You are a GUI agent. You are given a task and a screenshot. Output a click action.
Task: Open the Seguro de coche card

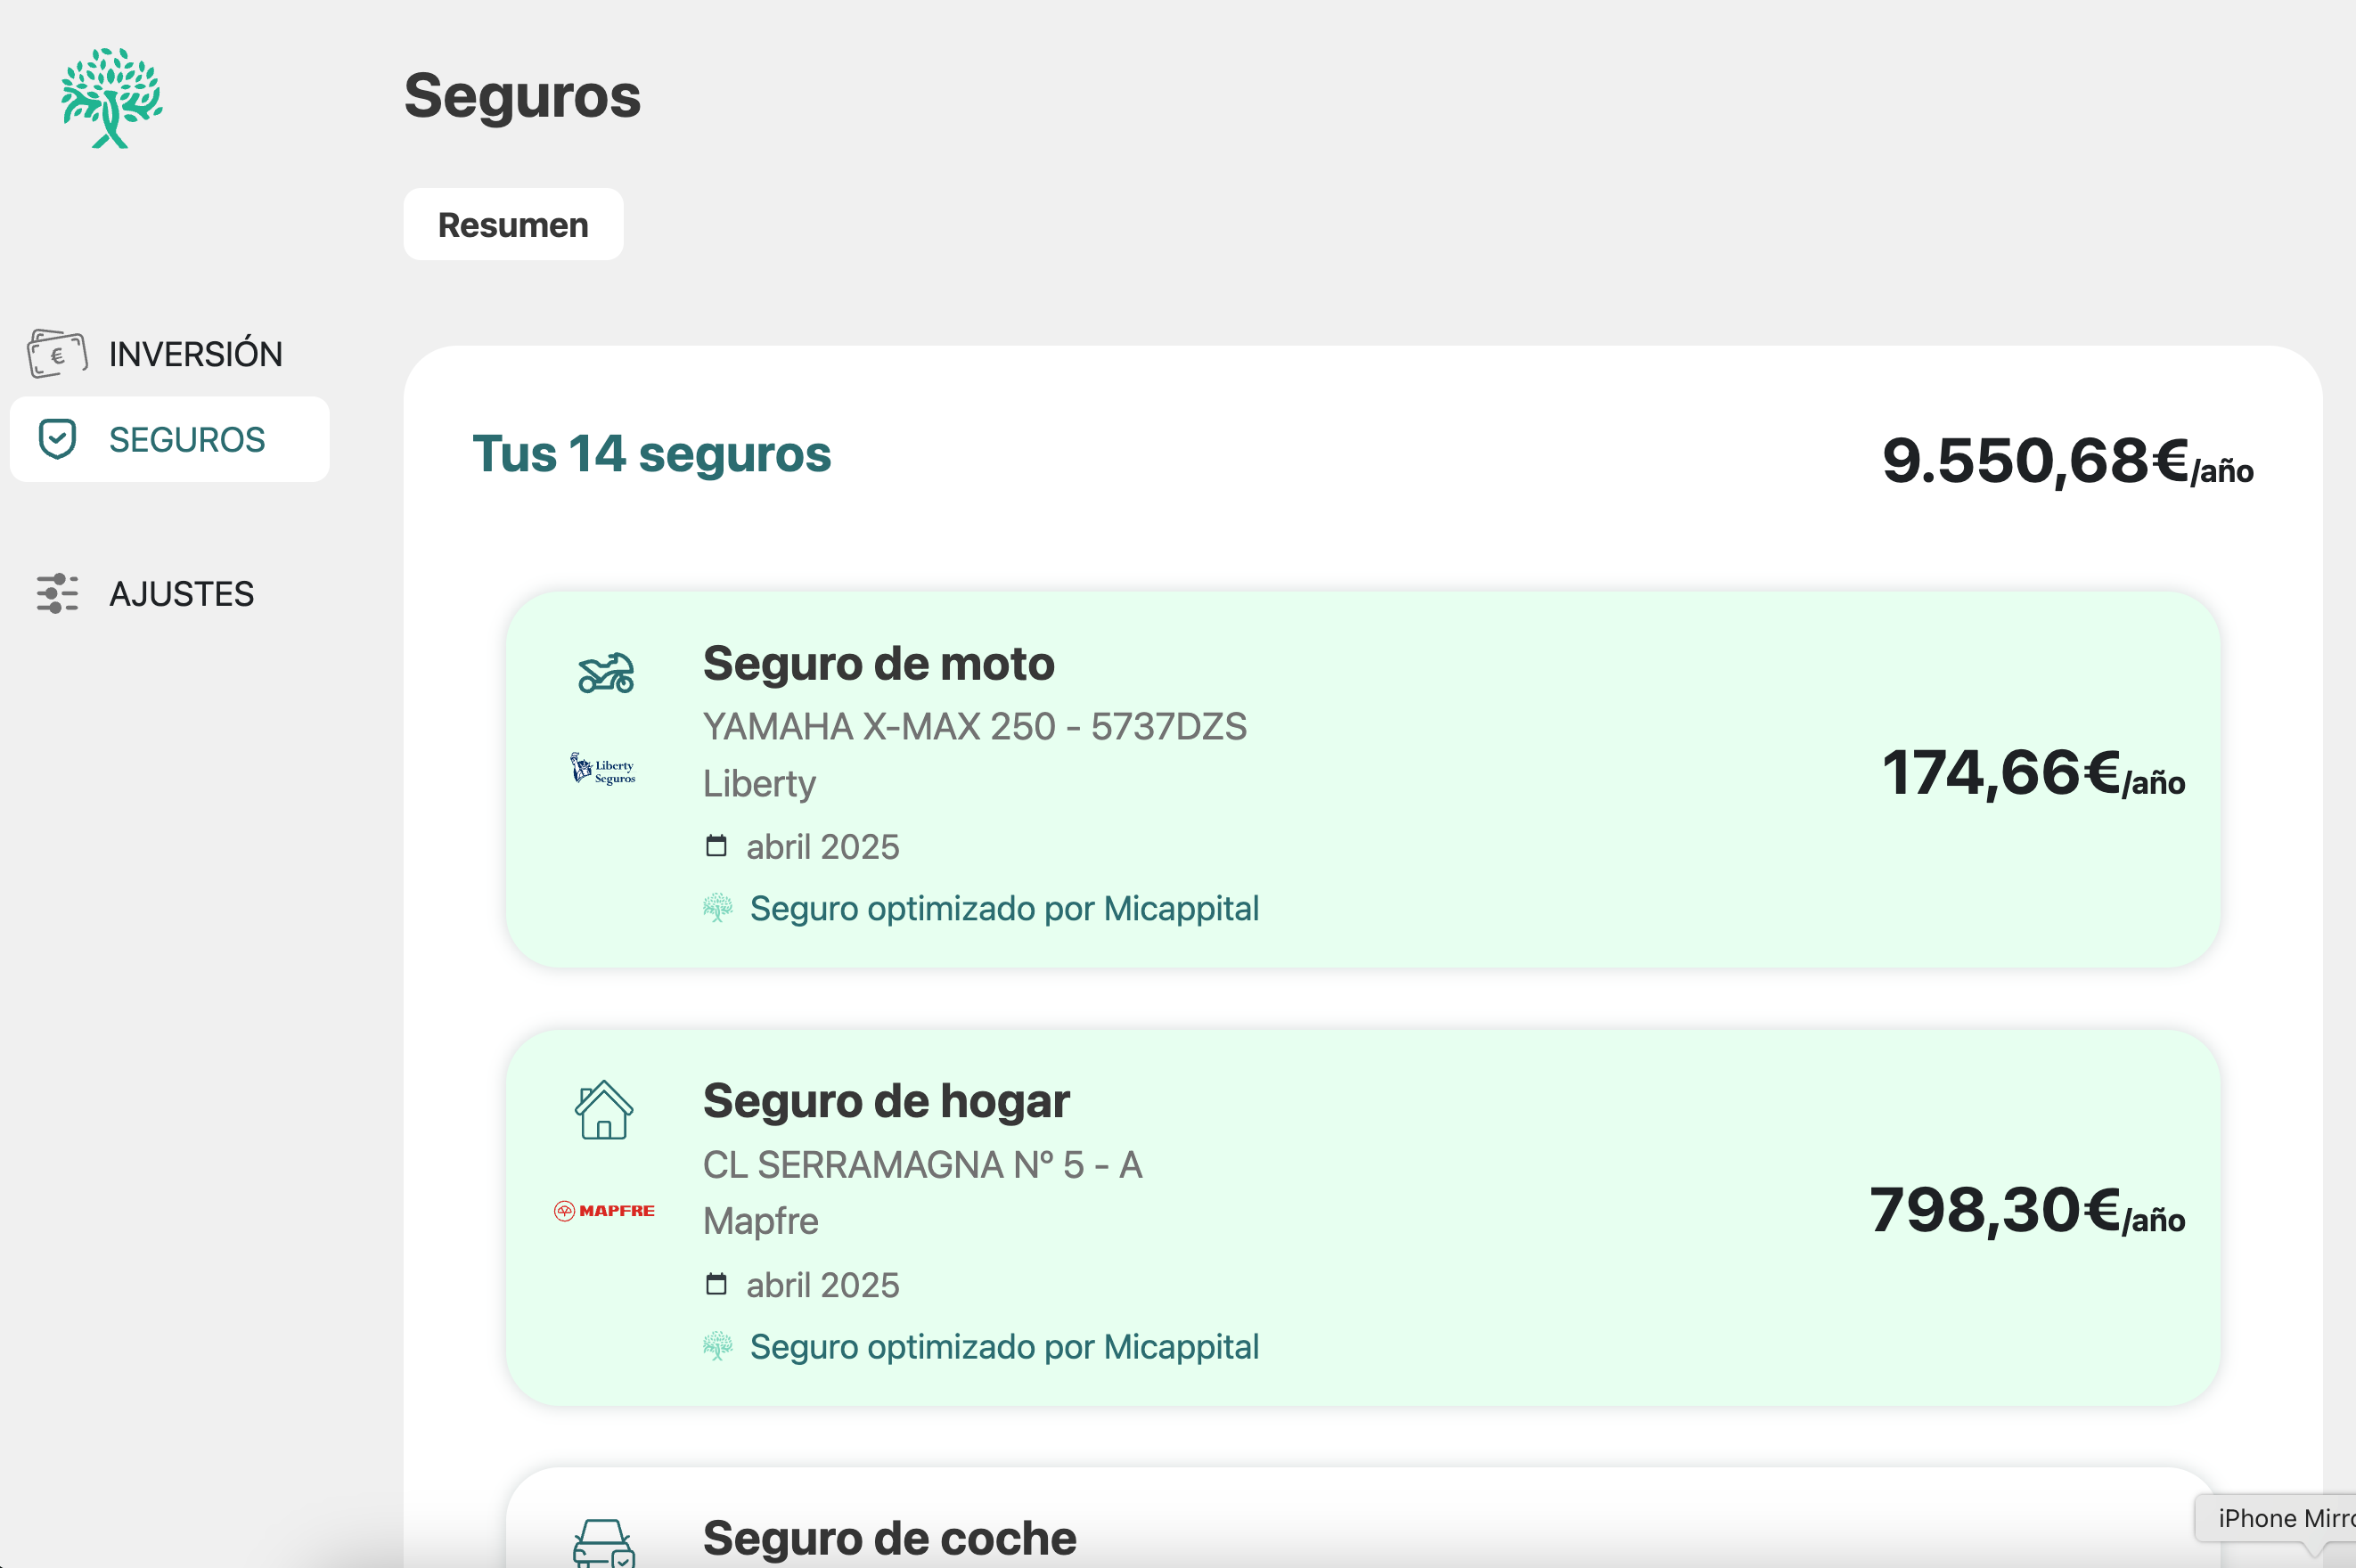coord(889,1538)
